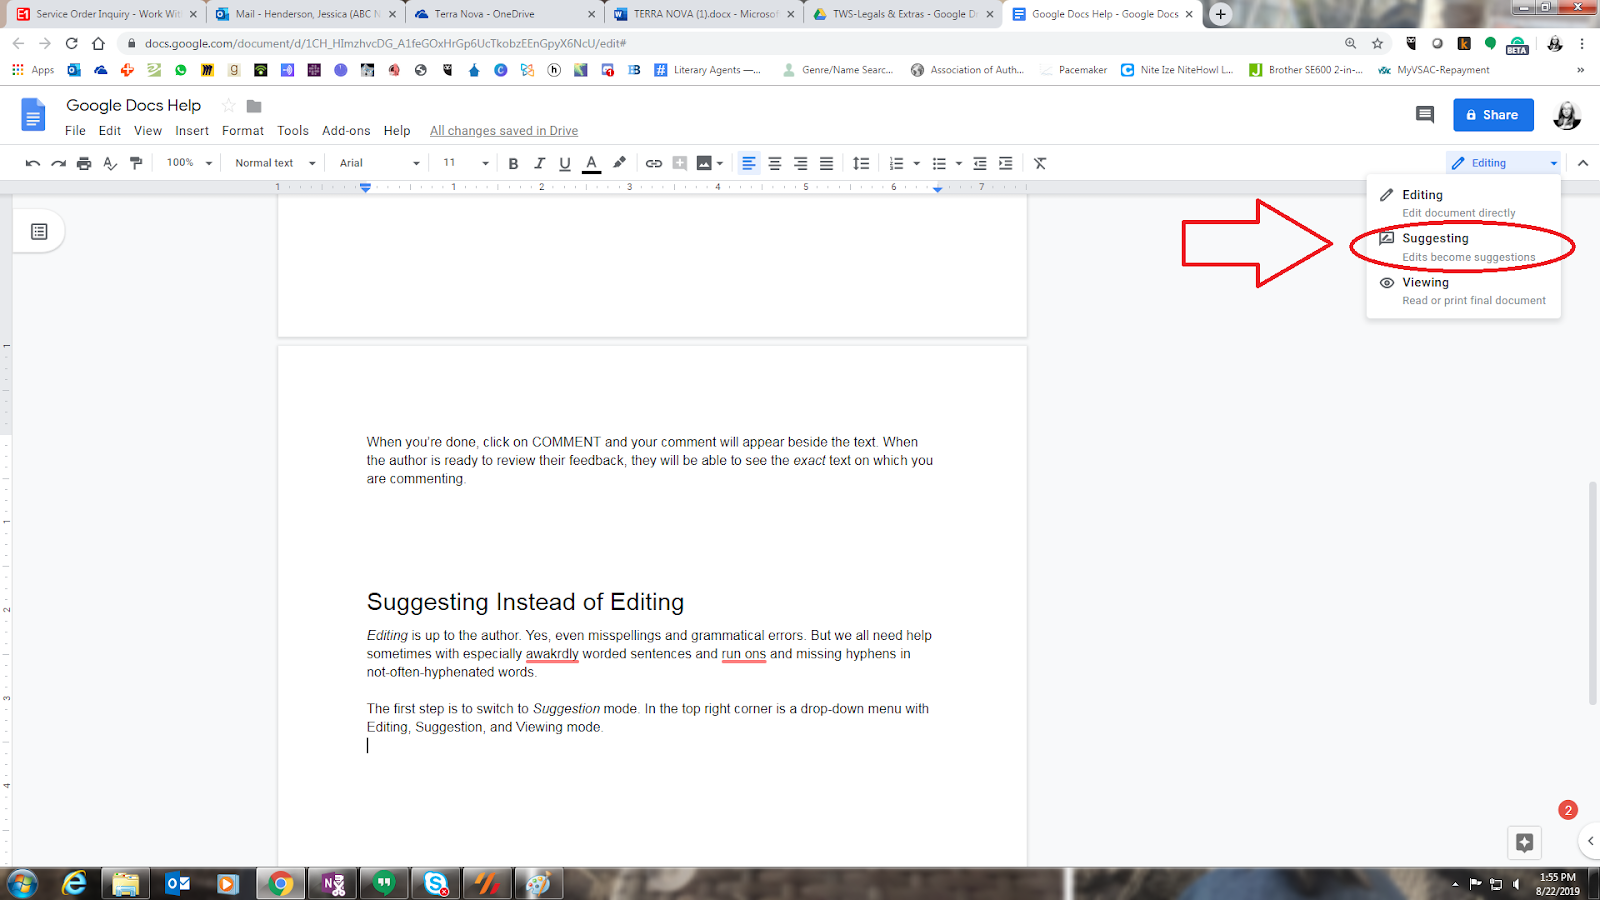This screenshot has height=900, width=1600.
Task: Decrease the paragraph indent
Action: [x=980, y=163]
